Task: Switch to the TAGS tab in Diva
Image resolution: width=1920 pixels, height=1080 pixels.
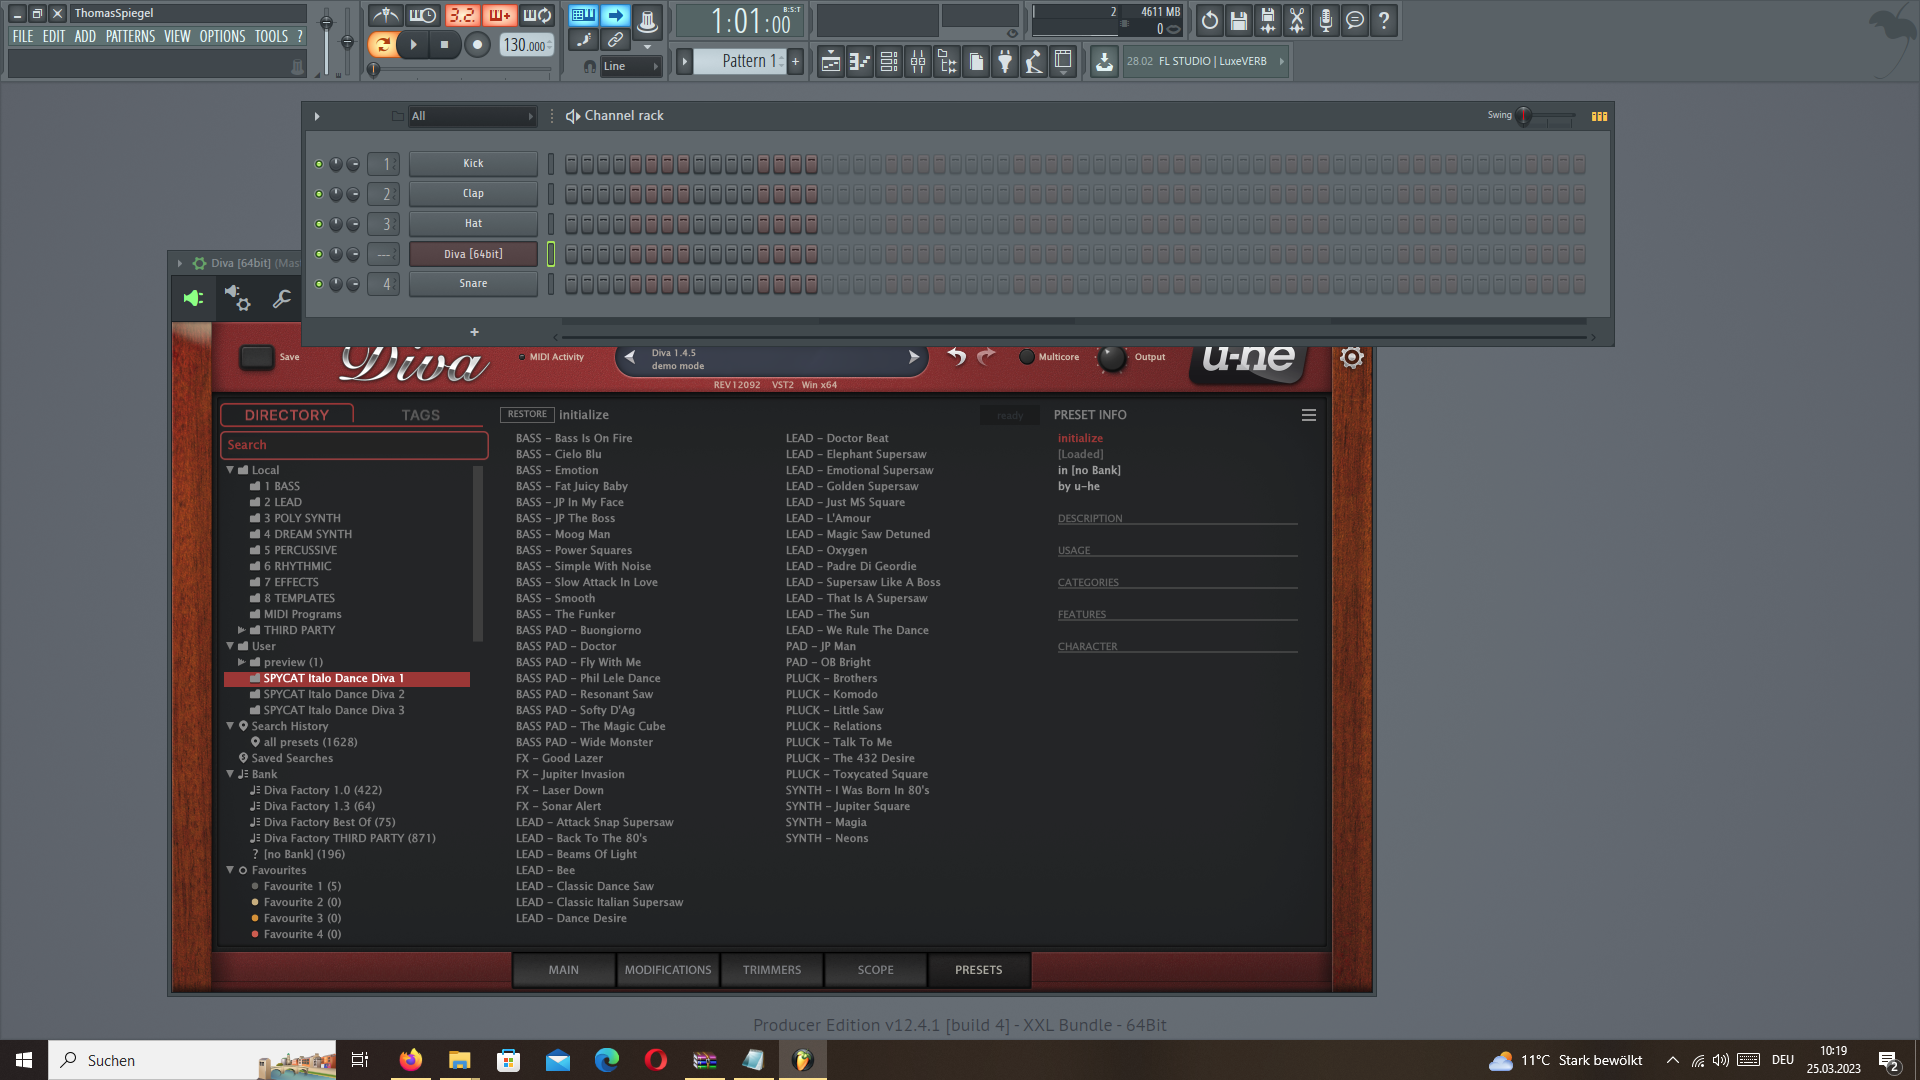Action: coord(420,415)
